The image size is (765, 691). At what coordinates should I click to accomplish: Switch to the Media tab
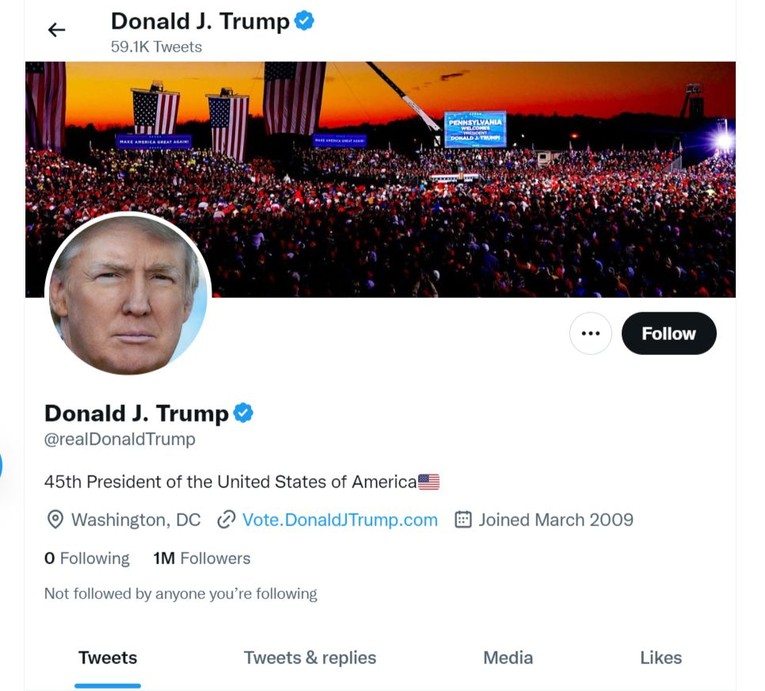point(508,657)
